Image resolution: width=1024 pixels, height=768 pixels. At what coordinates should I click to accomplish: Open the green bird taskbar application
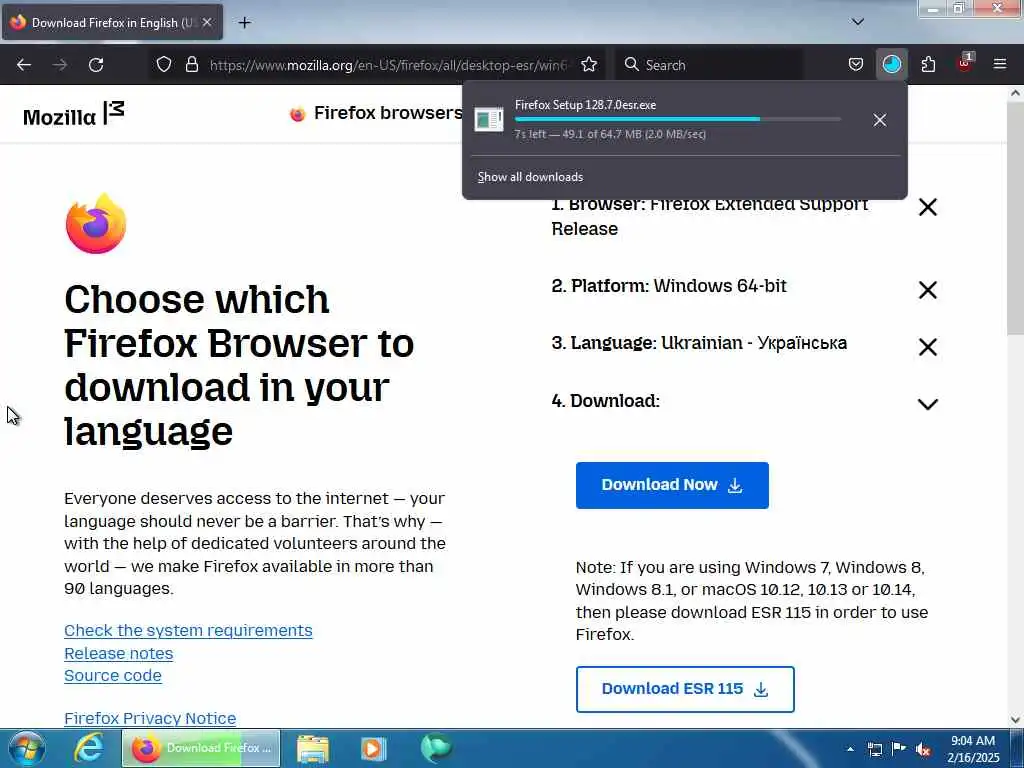(436, 748)
